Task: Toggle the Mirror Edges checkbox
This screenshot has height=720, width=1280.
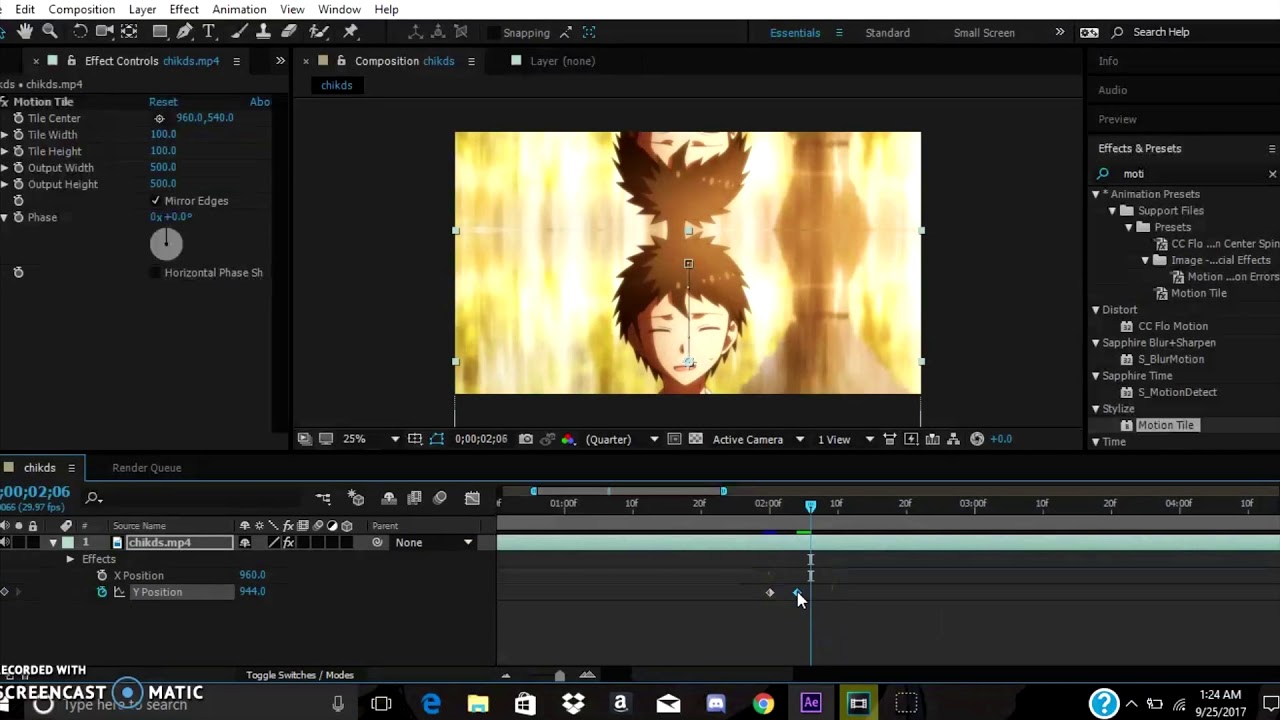Action: click(156, 201)
